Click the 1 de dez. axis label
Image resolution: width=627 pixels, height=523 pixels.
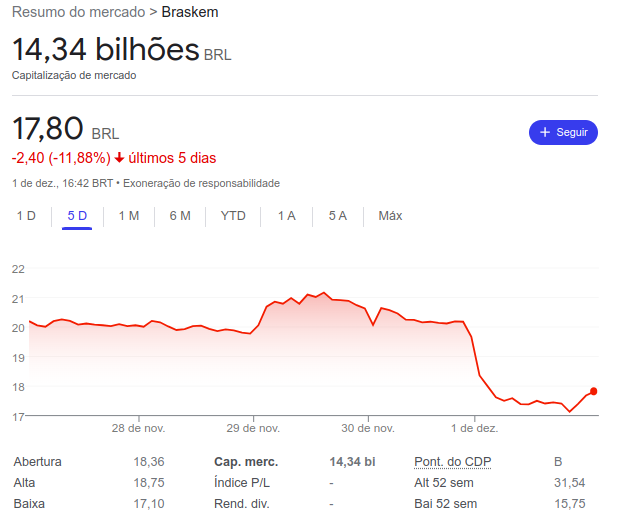tap(475, 428)
